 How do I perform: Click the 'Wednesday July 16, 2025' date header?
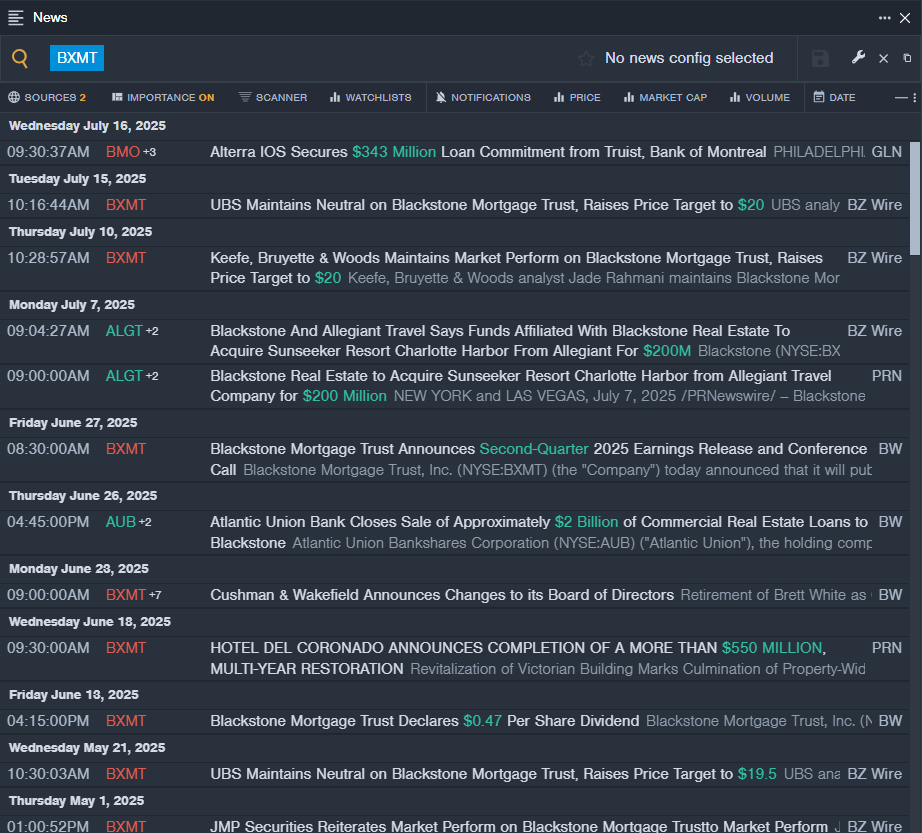[x=87, y=126]
